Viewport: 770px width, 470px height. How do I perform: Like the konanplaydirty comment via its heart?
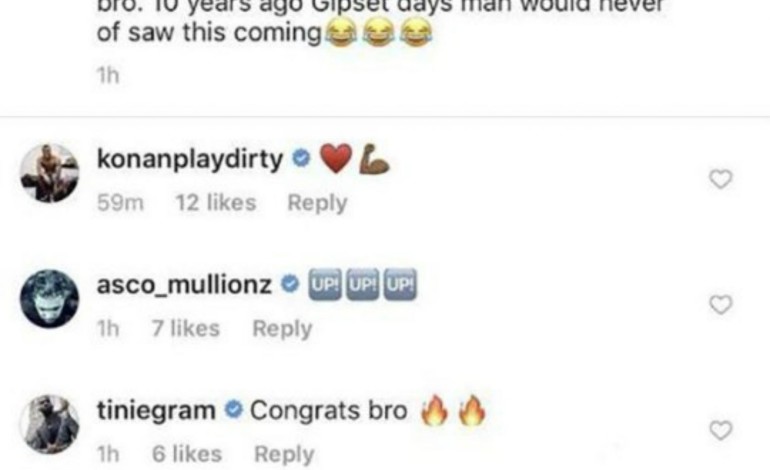(x=720, y=179)
